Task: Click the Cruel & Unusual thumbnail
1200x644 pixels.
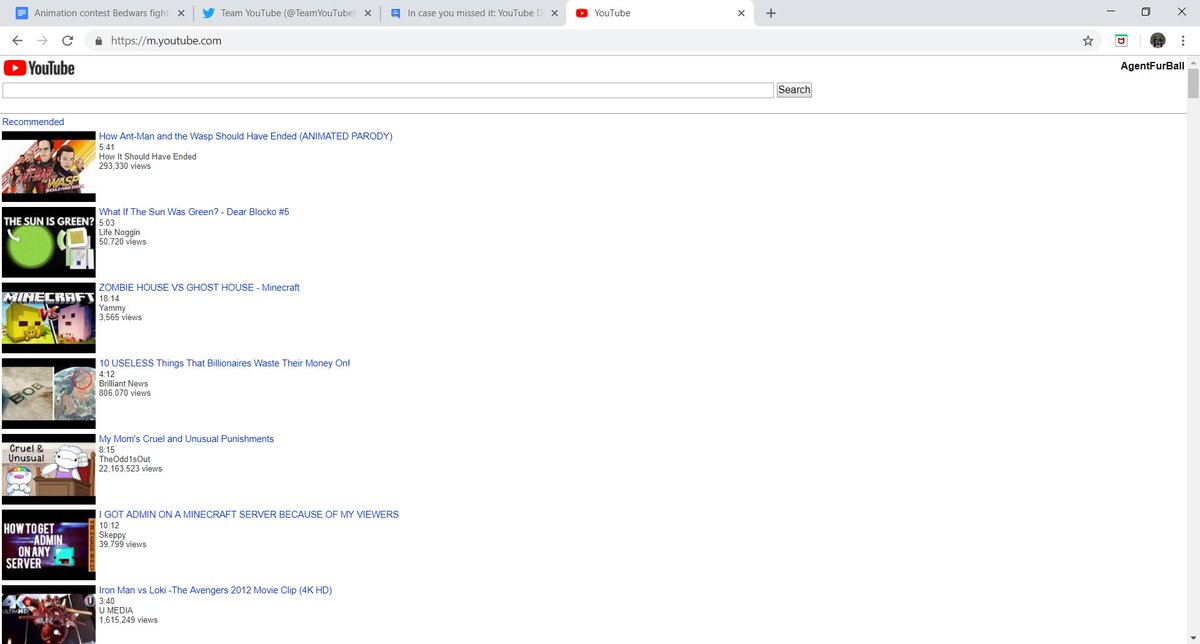Action: [x=49, y=469]
